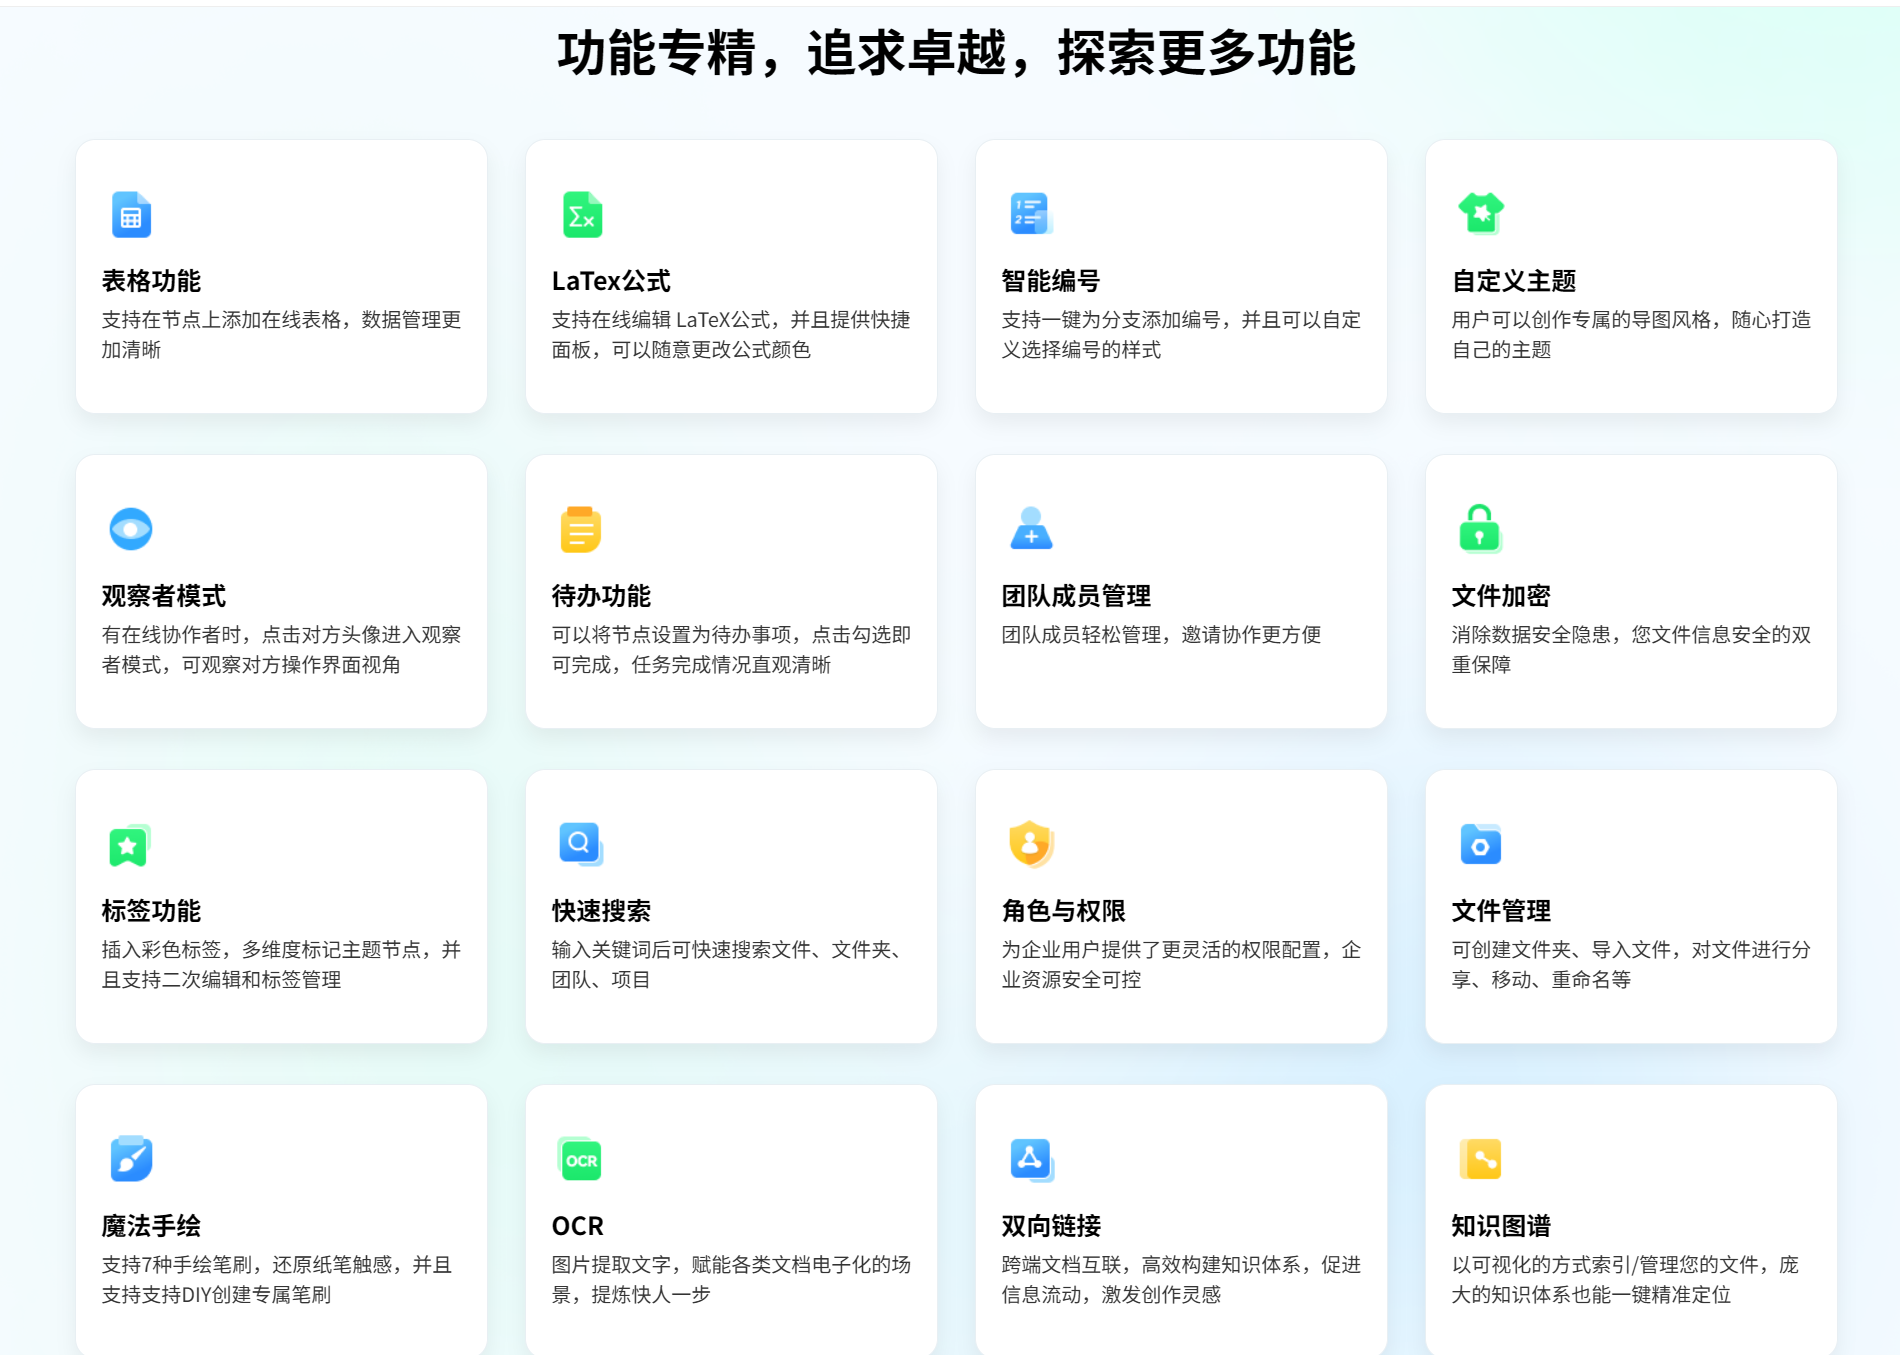This screenshot has width=1900, height=1355.
Task: Click description 可创建文件夹、导入文件
Action: point(1561,950)
